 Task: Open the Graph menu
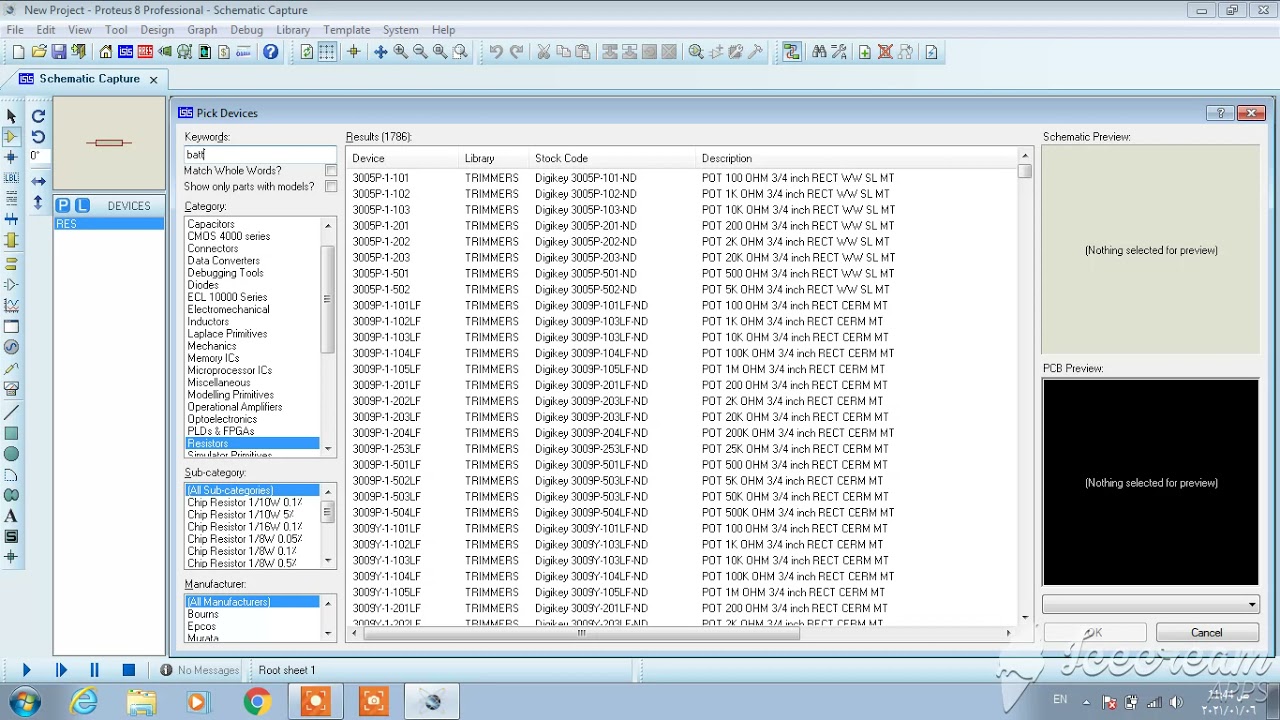[202, 30]
